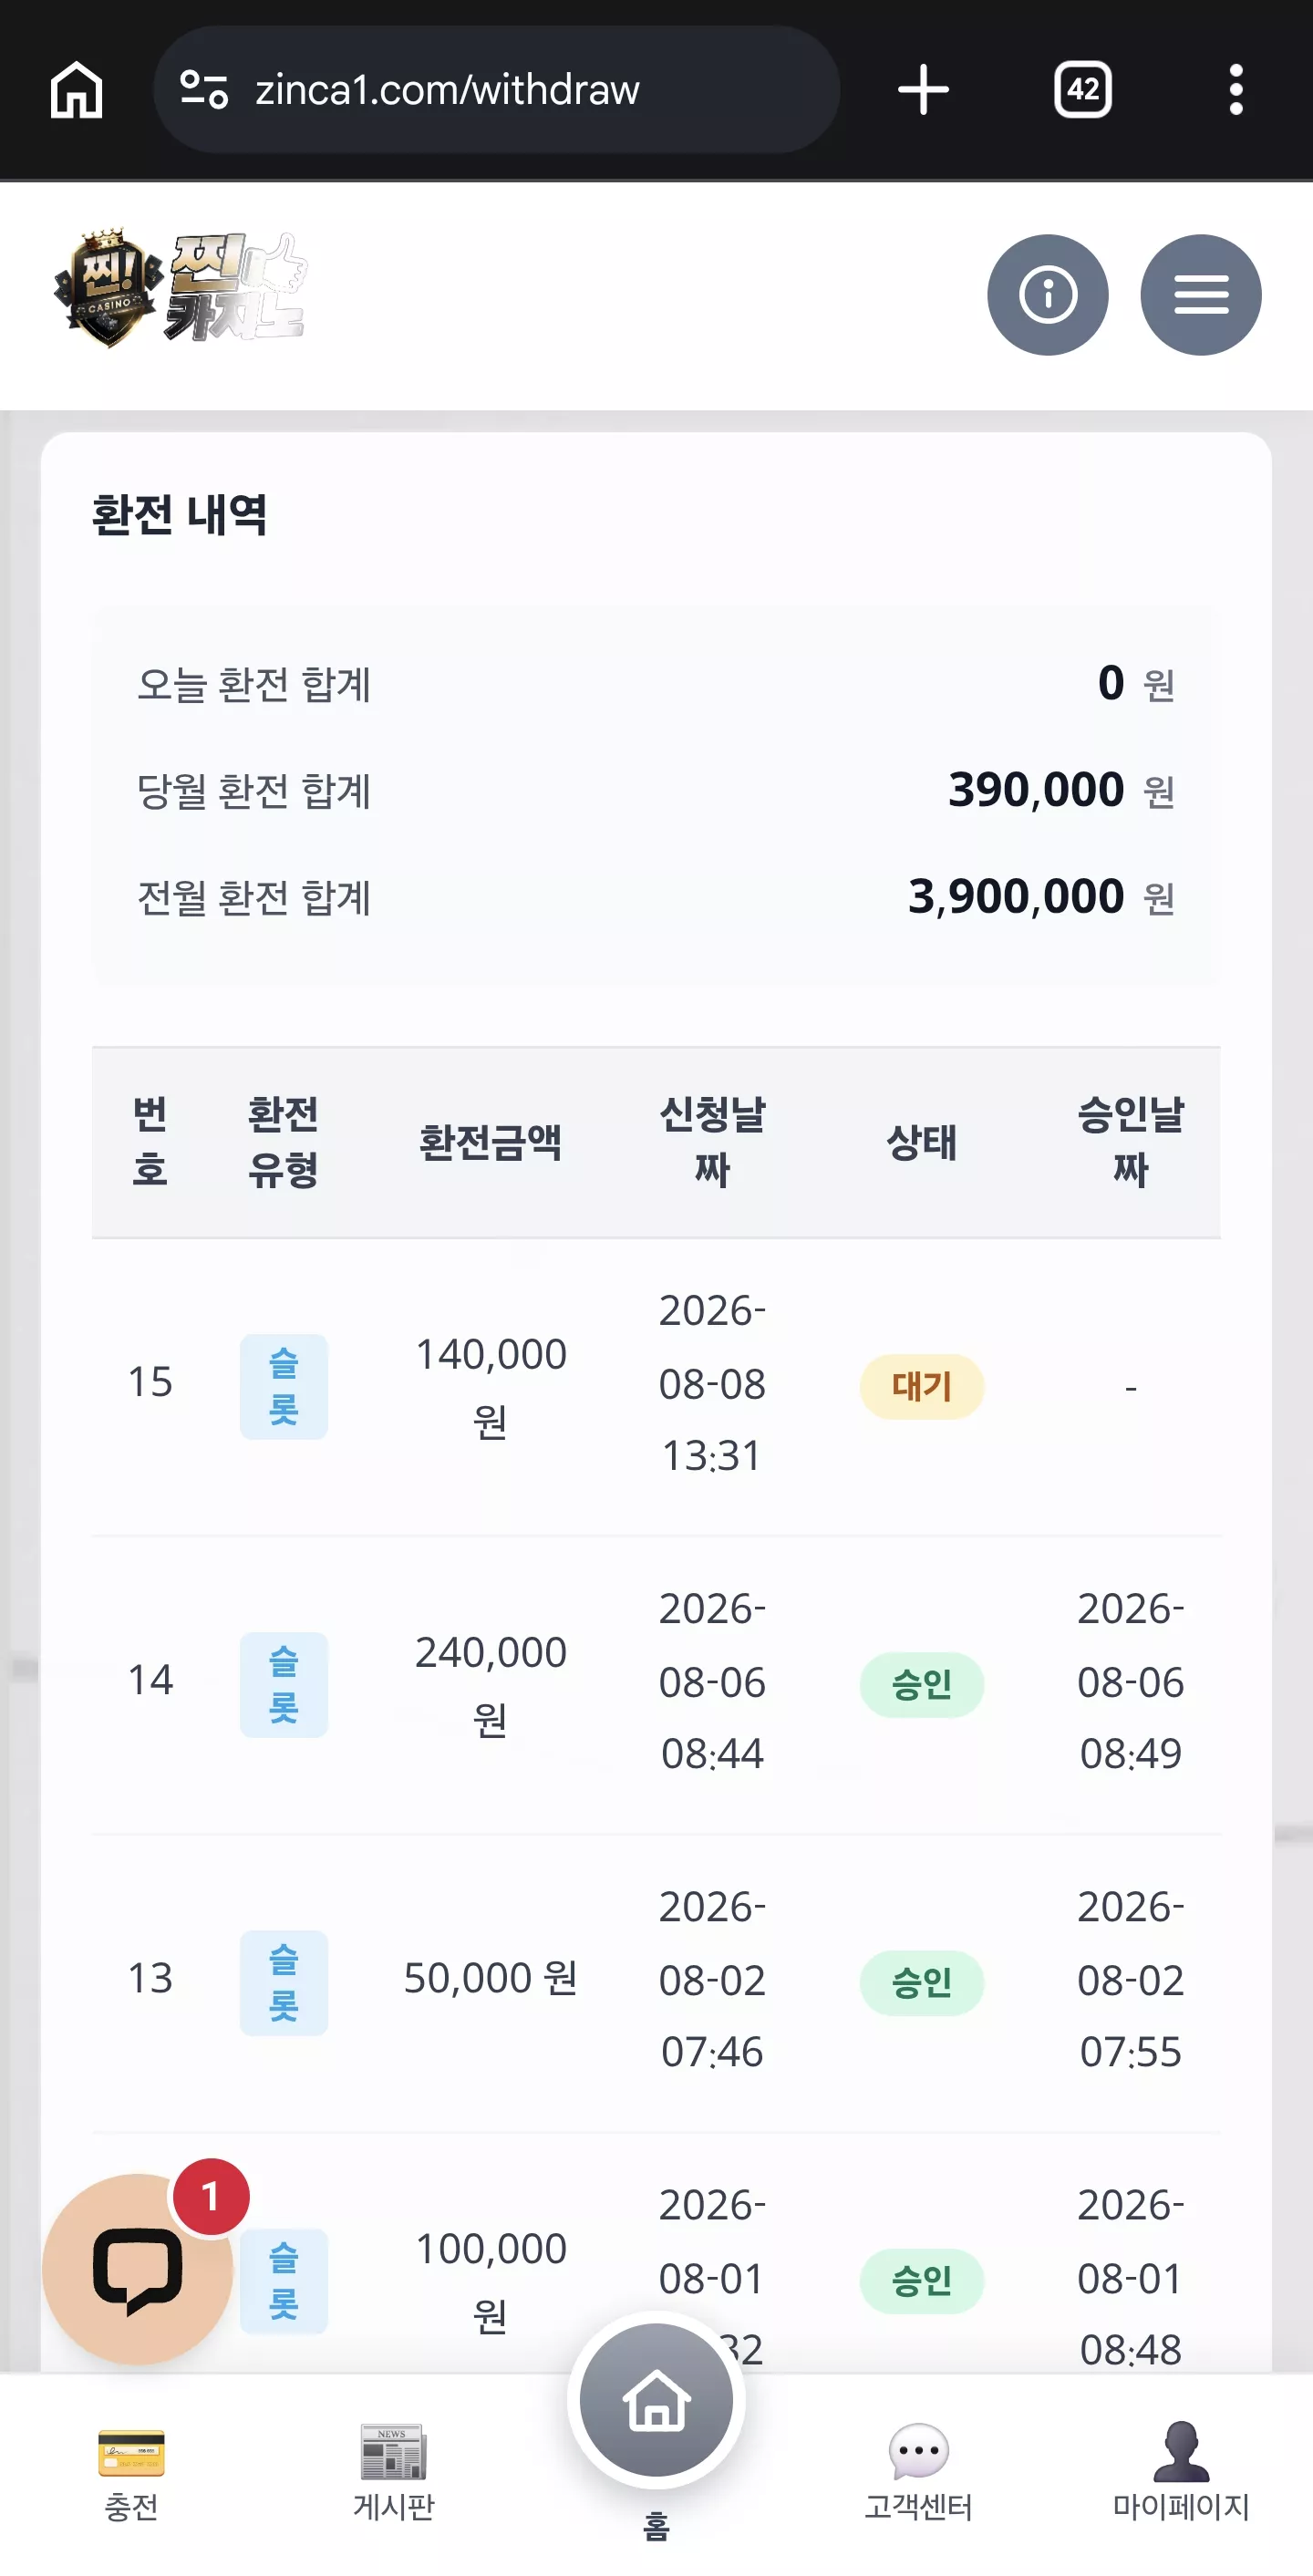The height and width of the screenshot is (2576, 1313).
Task: Open the site settings icon in address bar
Action: click(204, 90)
